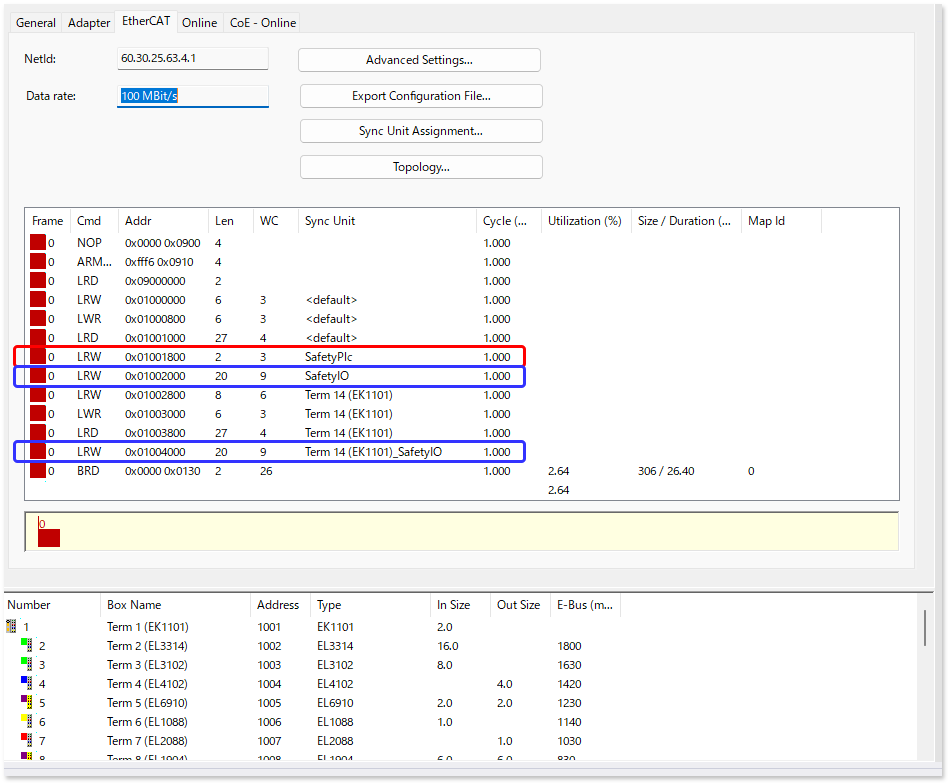
Task: Click the red frame marker in the BRD row
Action: (x=38, y=471)
